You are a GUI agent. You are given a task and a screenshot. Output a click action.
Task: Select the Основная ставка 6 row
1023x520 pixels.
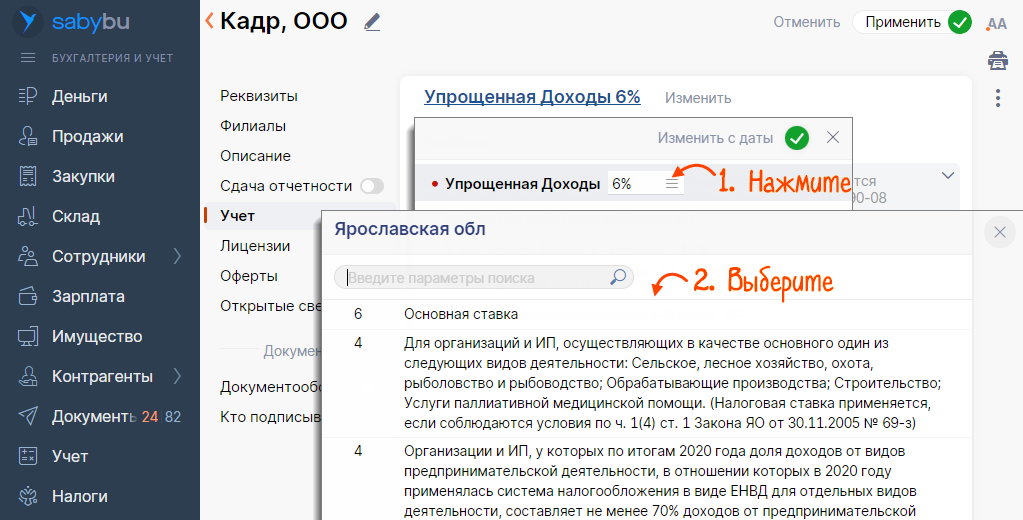coord(460,314)
